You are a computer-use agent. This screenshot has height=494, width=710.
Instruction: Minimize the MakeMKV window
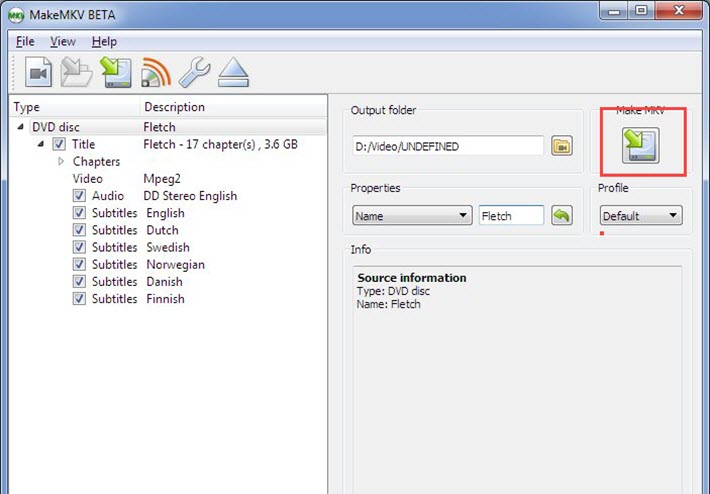(614, 10)
